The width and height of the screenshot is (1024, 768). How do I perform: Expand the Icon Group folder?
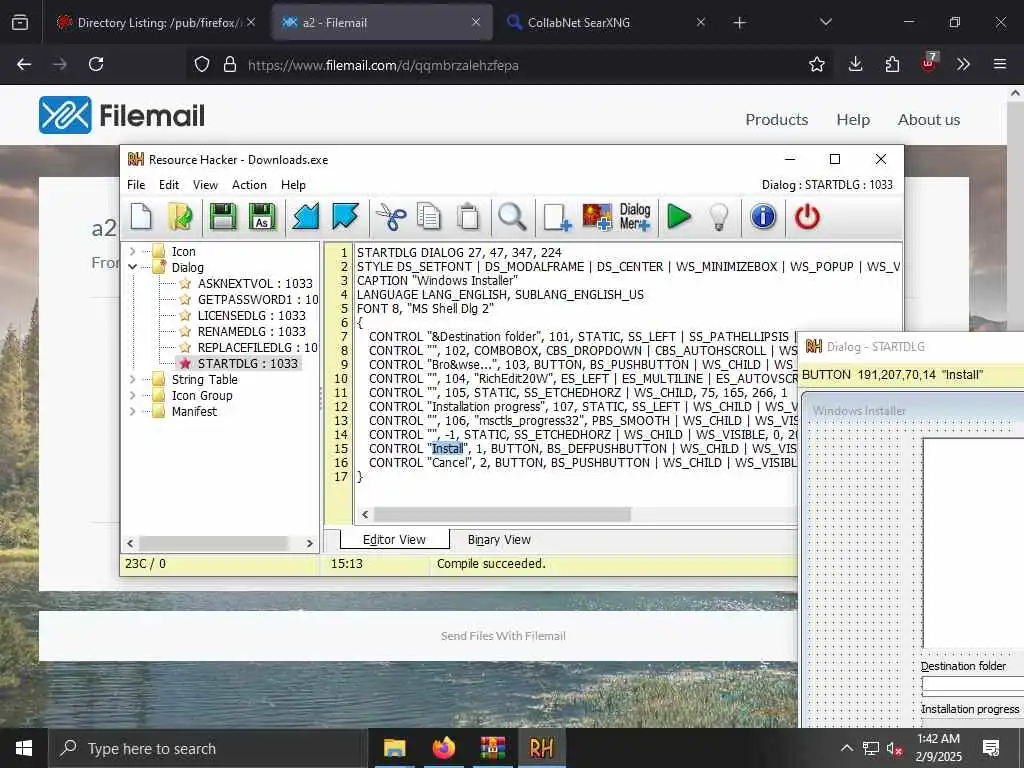click(x=133, y=395)
